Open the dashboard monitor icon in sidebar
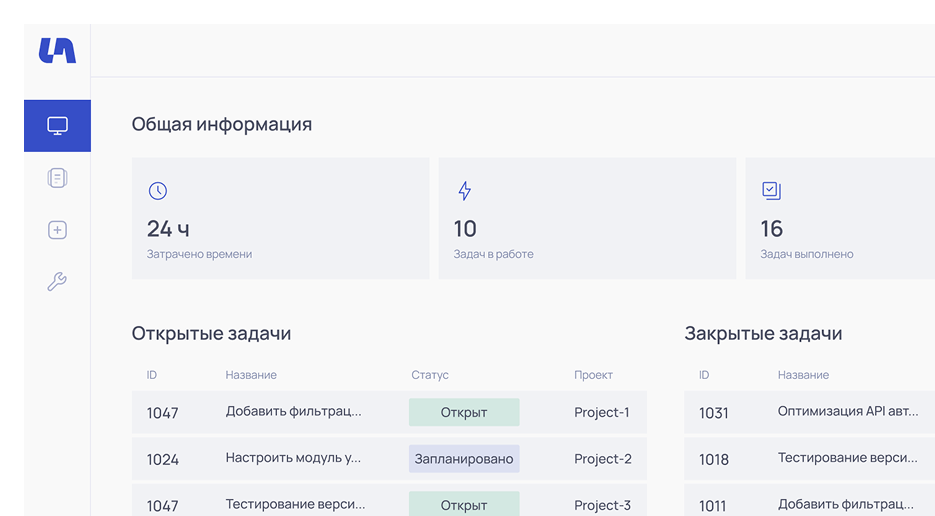 [x=57, y=126]
